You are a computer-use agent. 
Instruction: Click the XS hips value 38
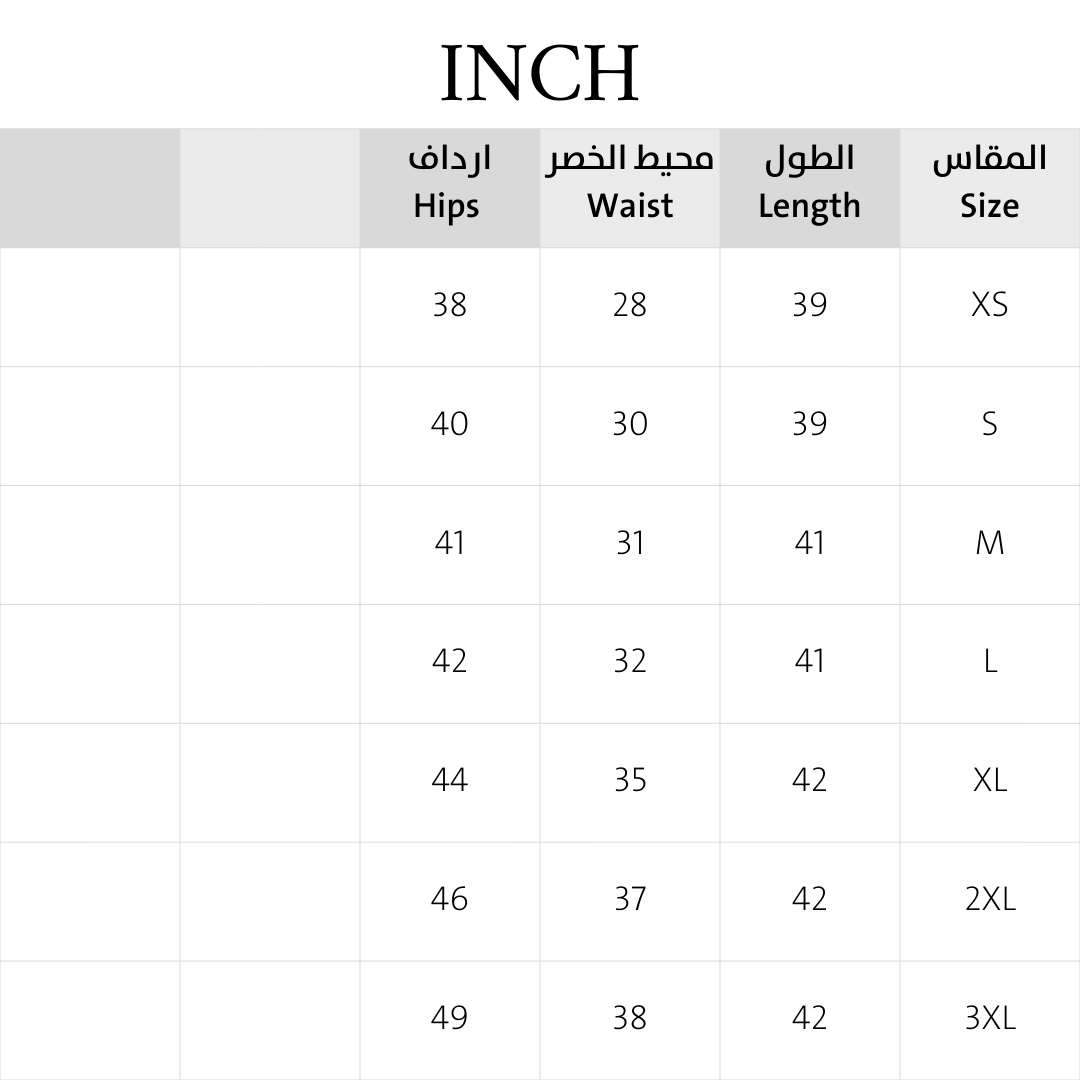[449, 305]
